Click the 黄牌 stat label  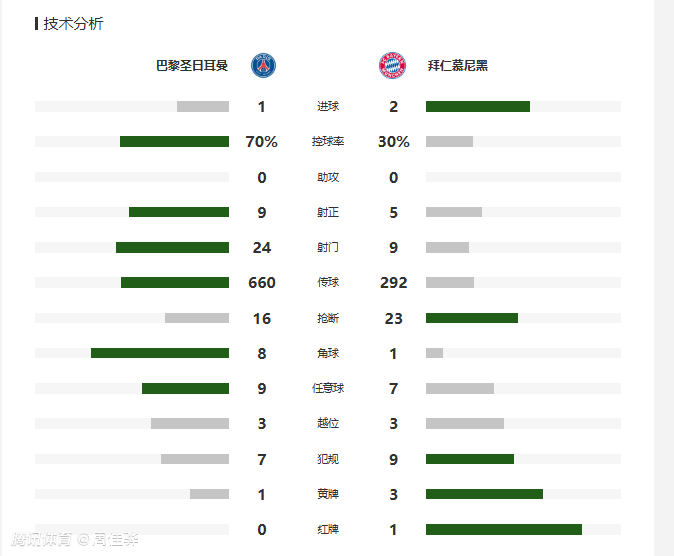(x=328, y=494)
